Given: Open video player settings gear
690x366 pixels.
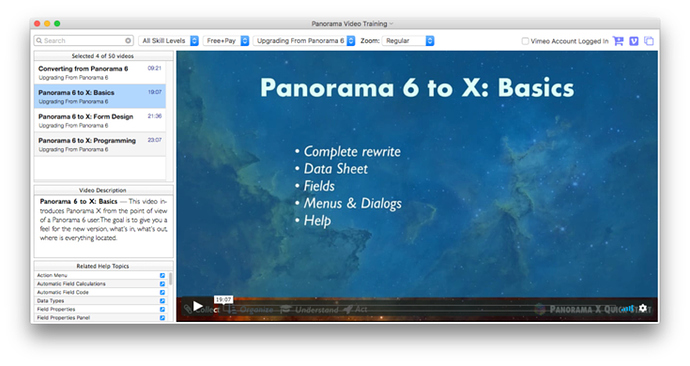Looking at the screenshot, I should (x=643, y=308).
